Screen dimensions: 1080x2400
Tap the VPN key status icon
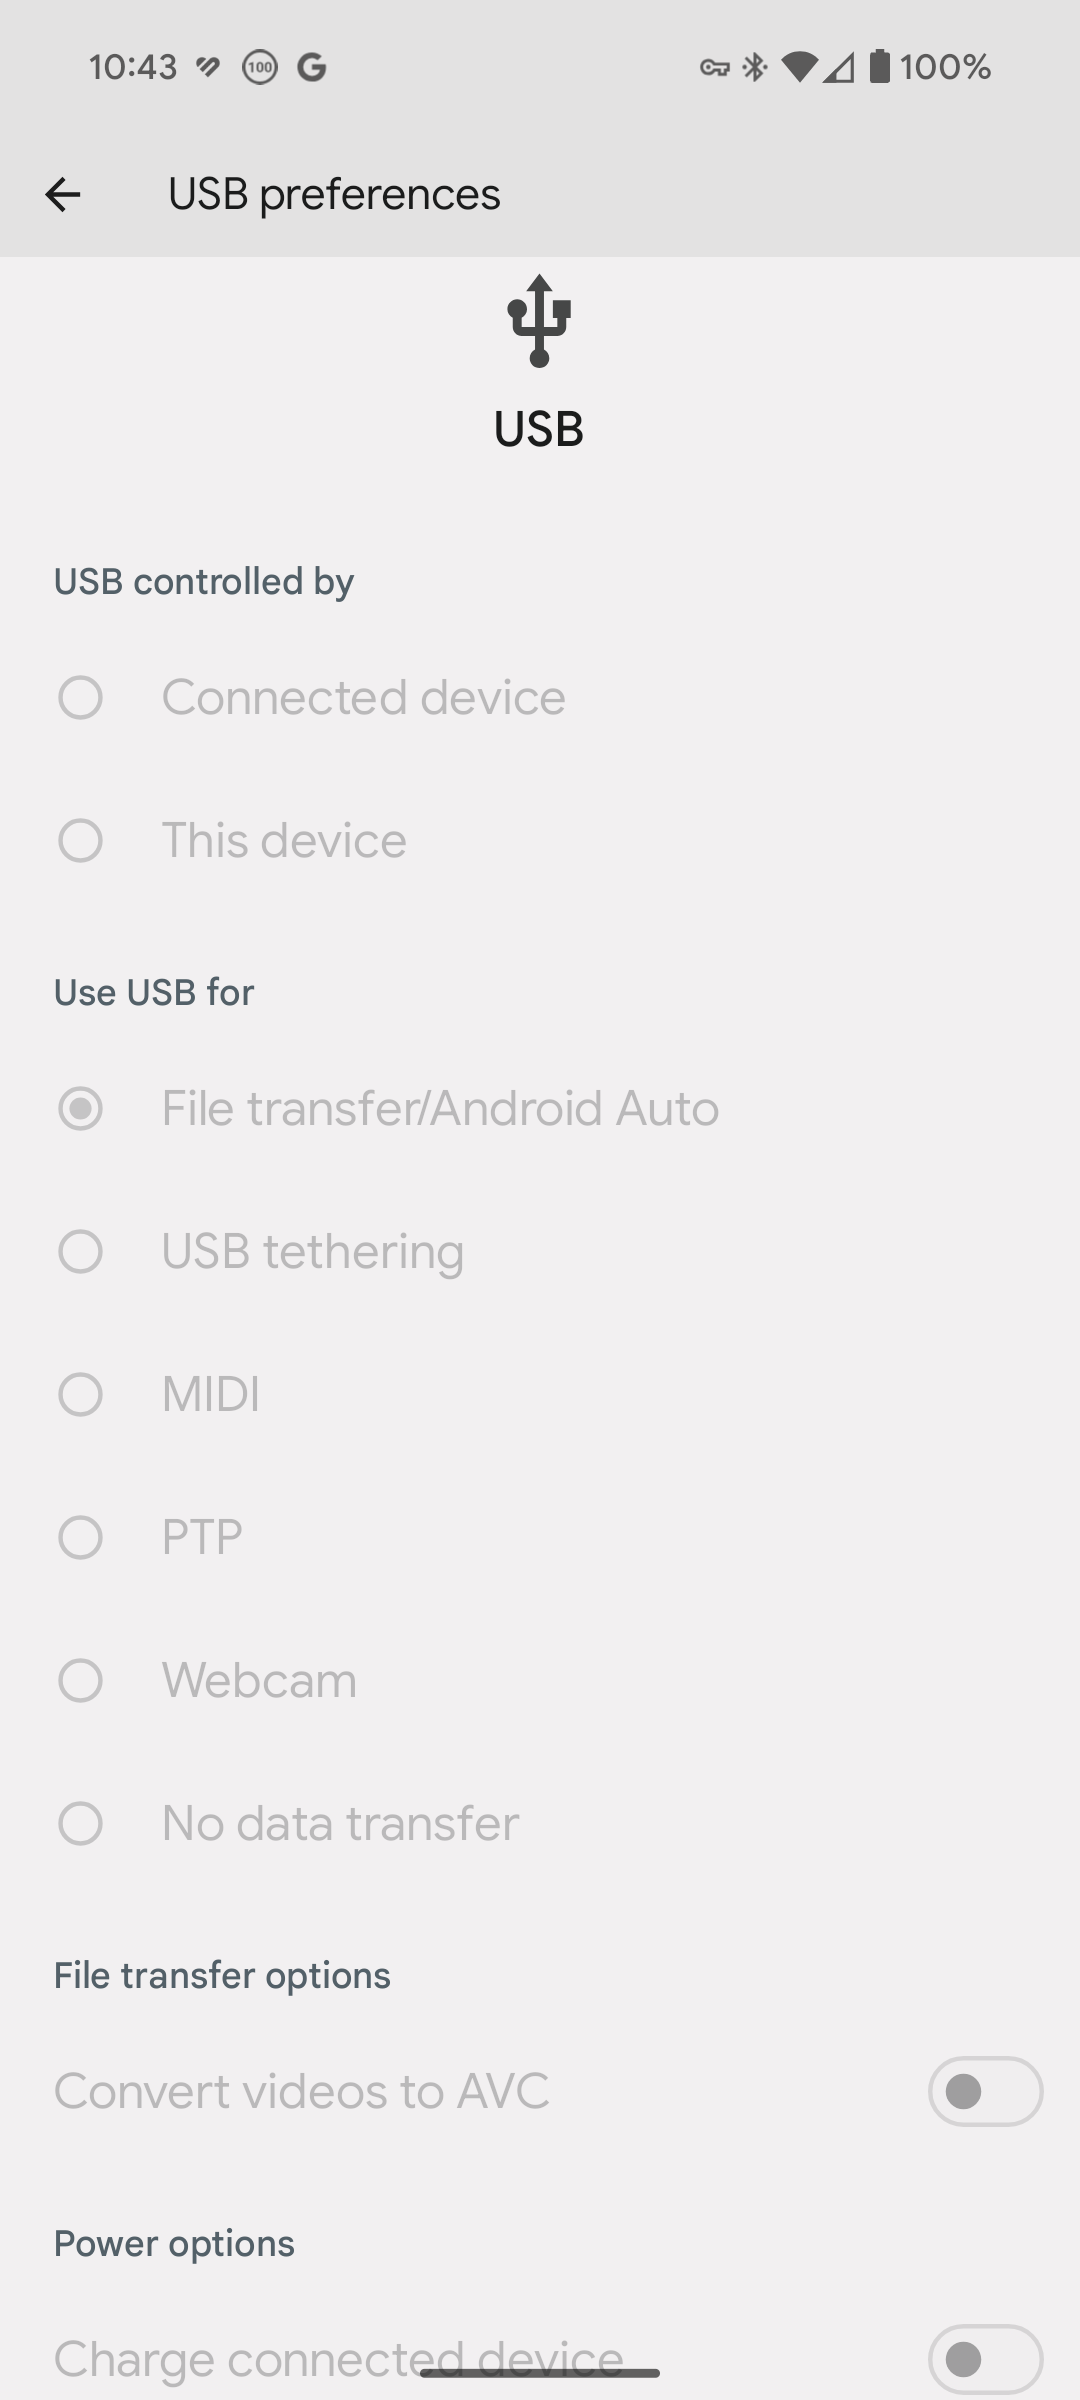click(714, 67)
